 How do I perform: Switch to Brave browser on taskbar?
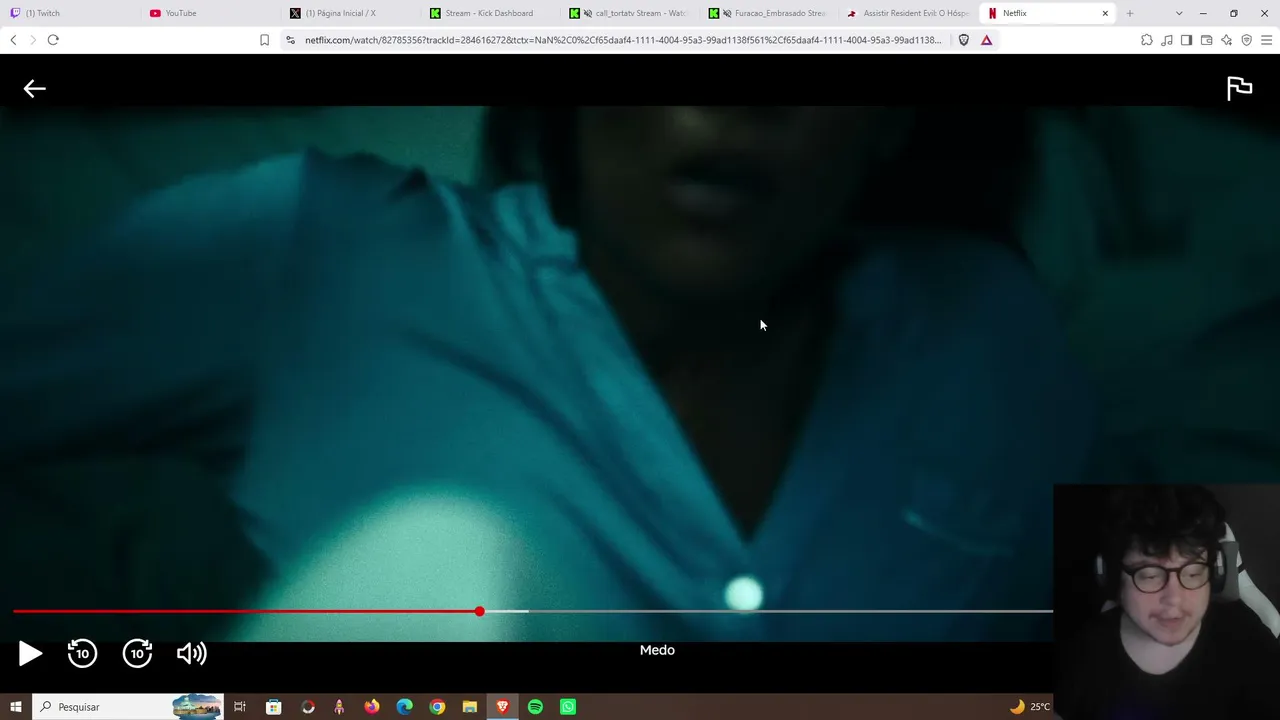tap(502, 707)
